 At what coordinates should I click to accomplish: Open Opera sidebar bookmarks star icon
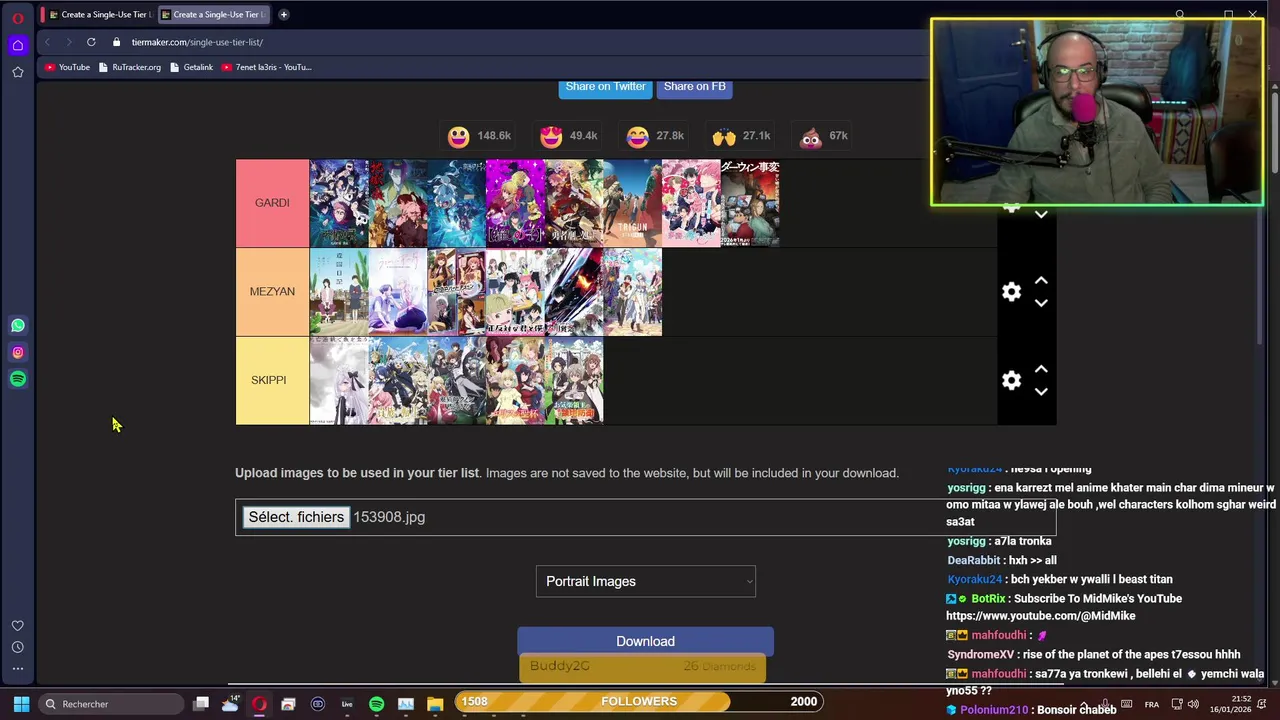[x=18, y=72]
